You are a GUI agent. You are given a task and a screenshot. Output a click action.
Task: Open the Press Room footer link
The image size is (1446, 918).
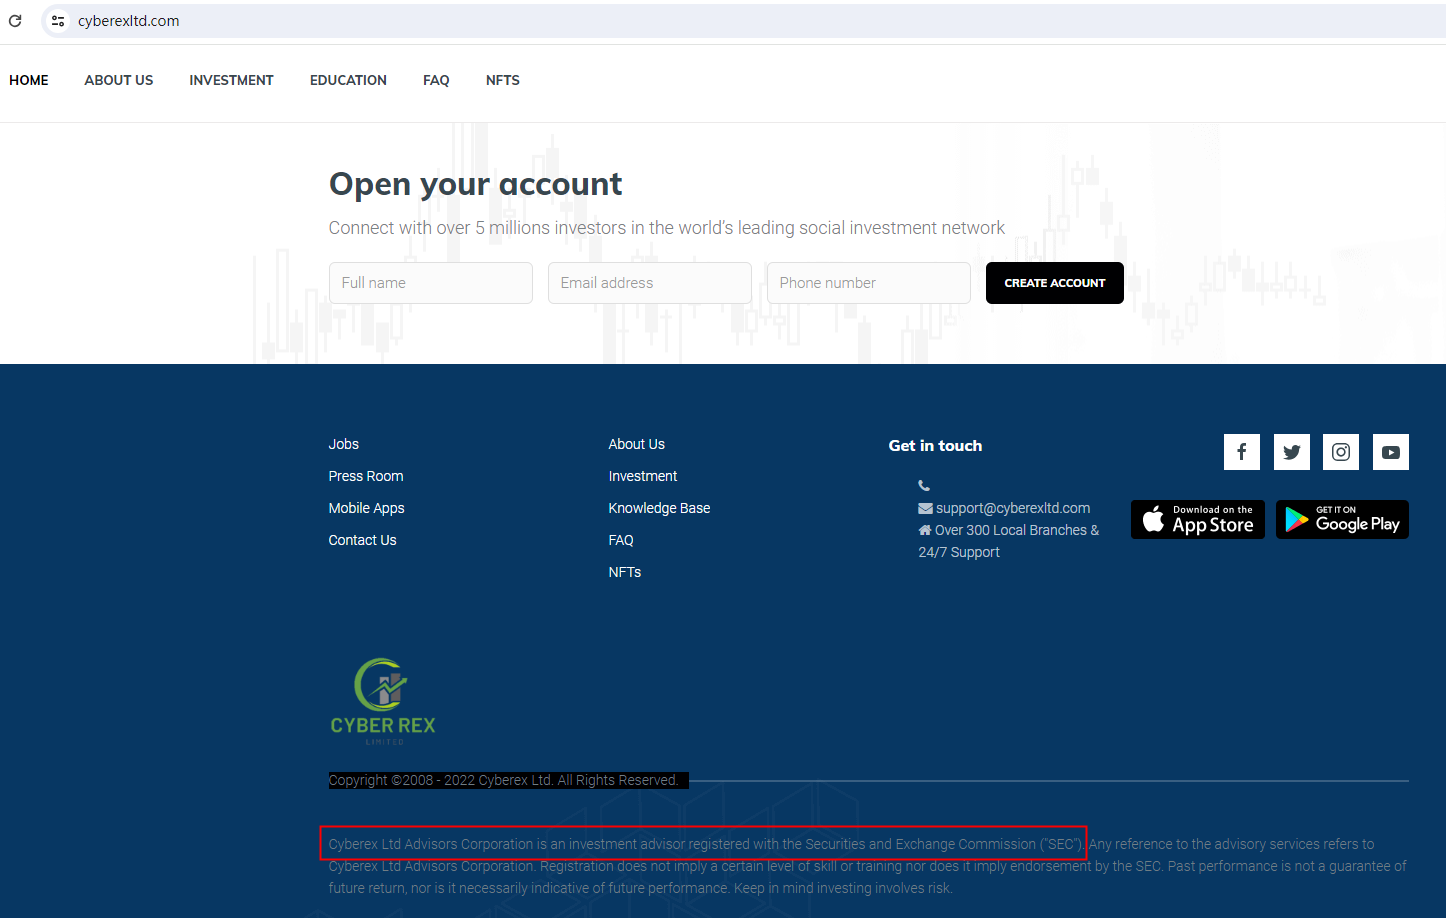(x=366, y=476)
